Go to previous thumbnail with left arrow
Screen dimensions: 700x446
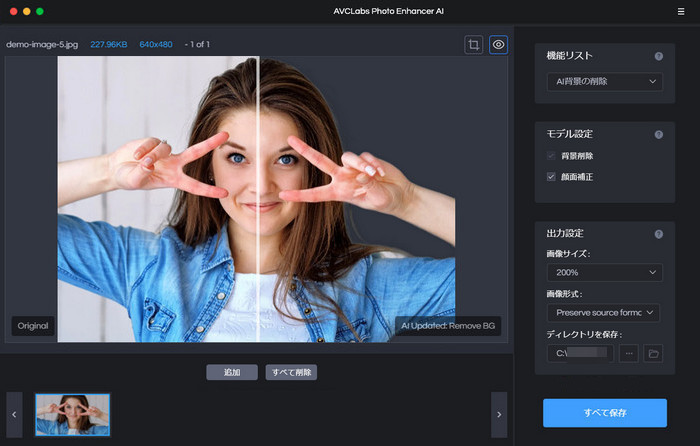pos(14,415)
